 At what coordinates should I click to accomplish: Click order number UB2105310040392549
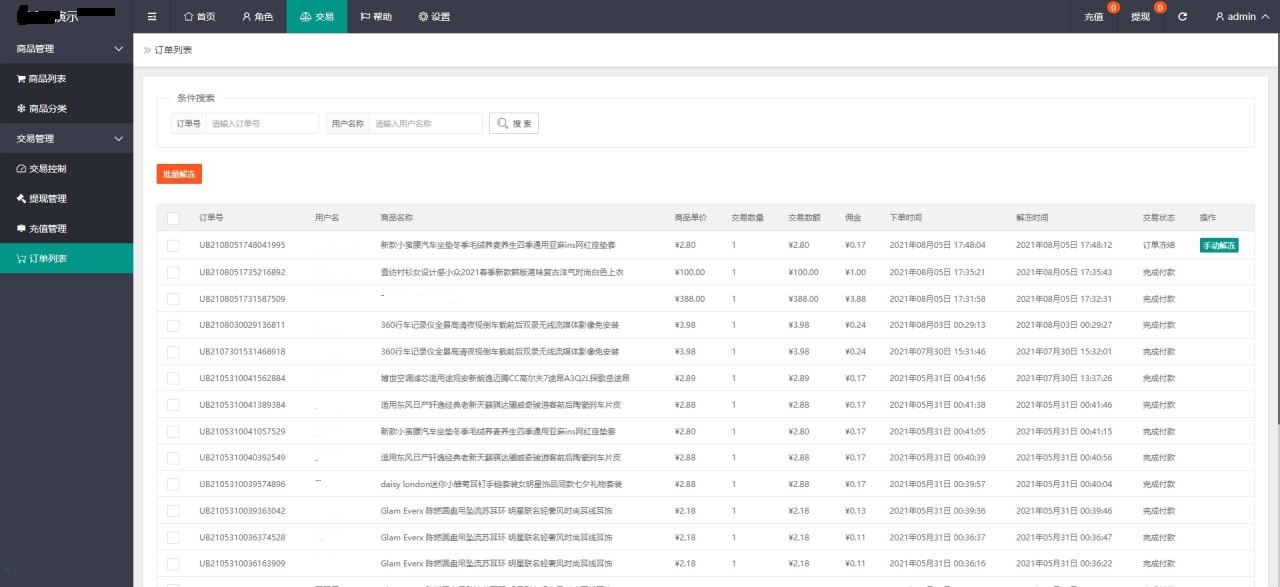click(242, 458)
